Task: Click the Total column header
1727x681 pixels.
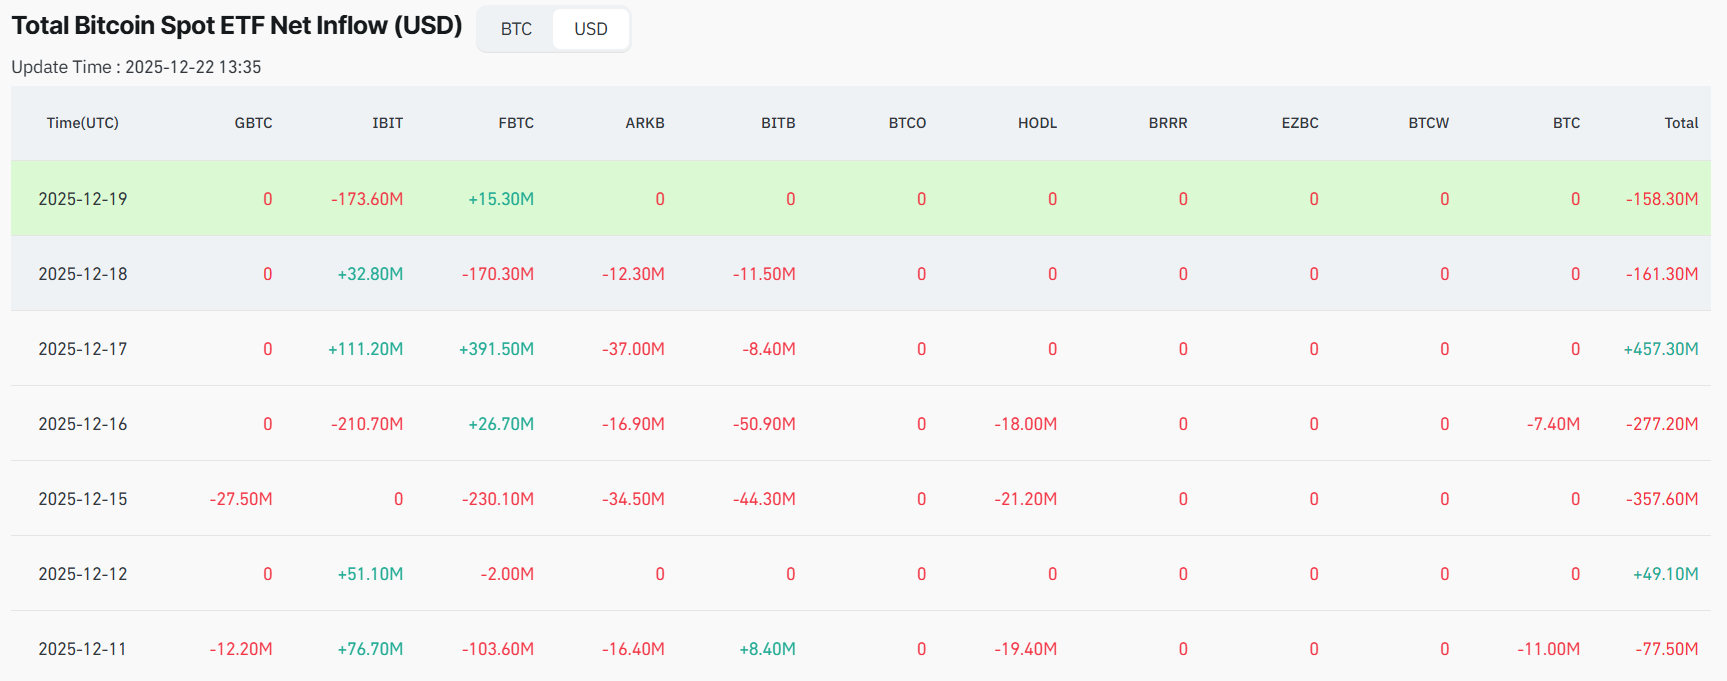Action: pyautogui.click(x=1681, y=123)
